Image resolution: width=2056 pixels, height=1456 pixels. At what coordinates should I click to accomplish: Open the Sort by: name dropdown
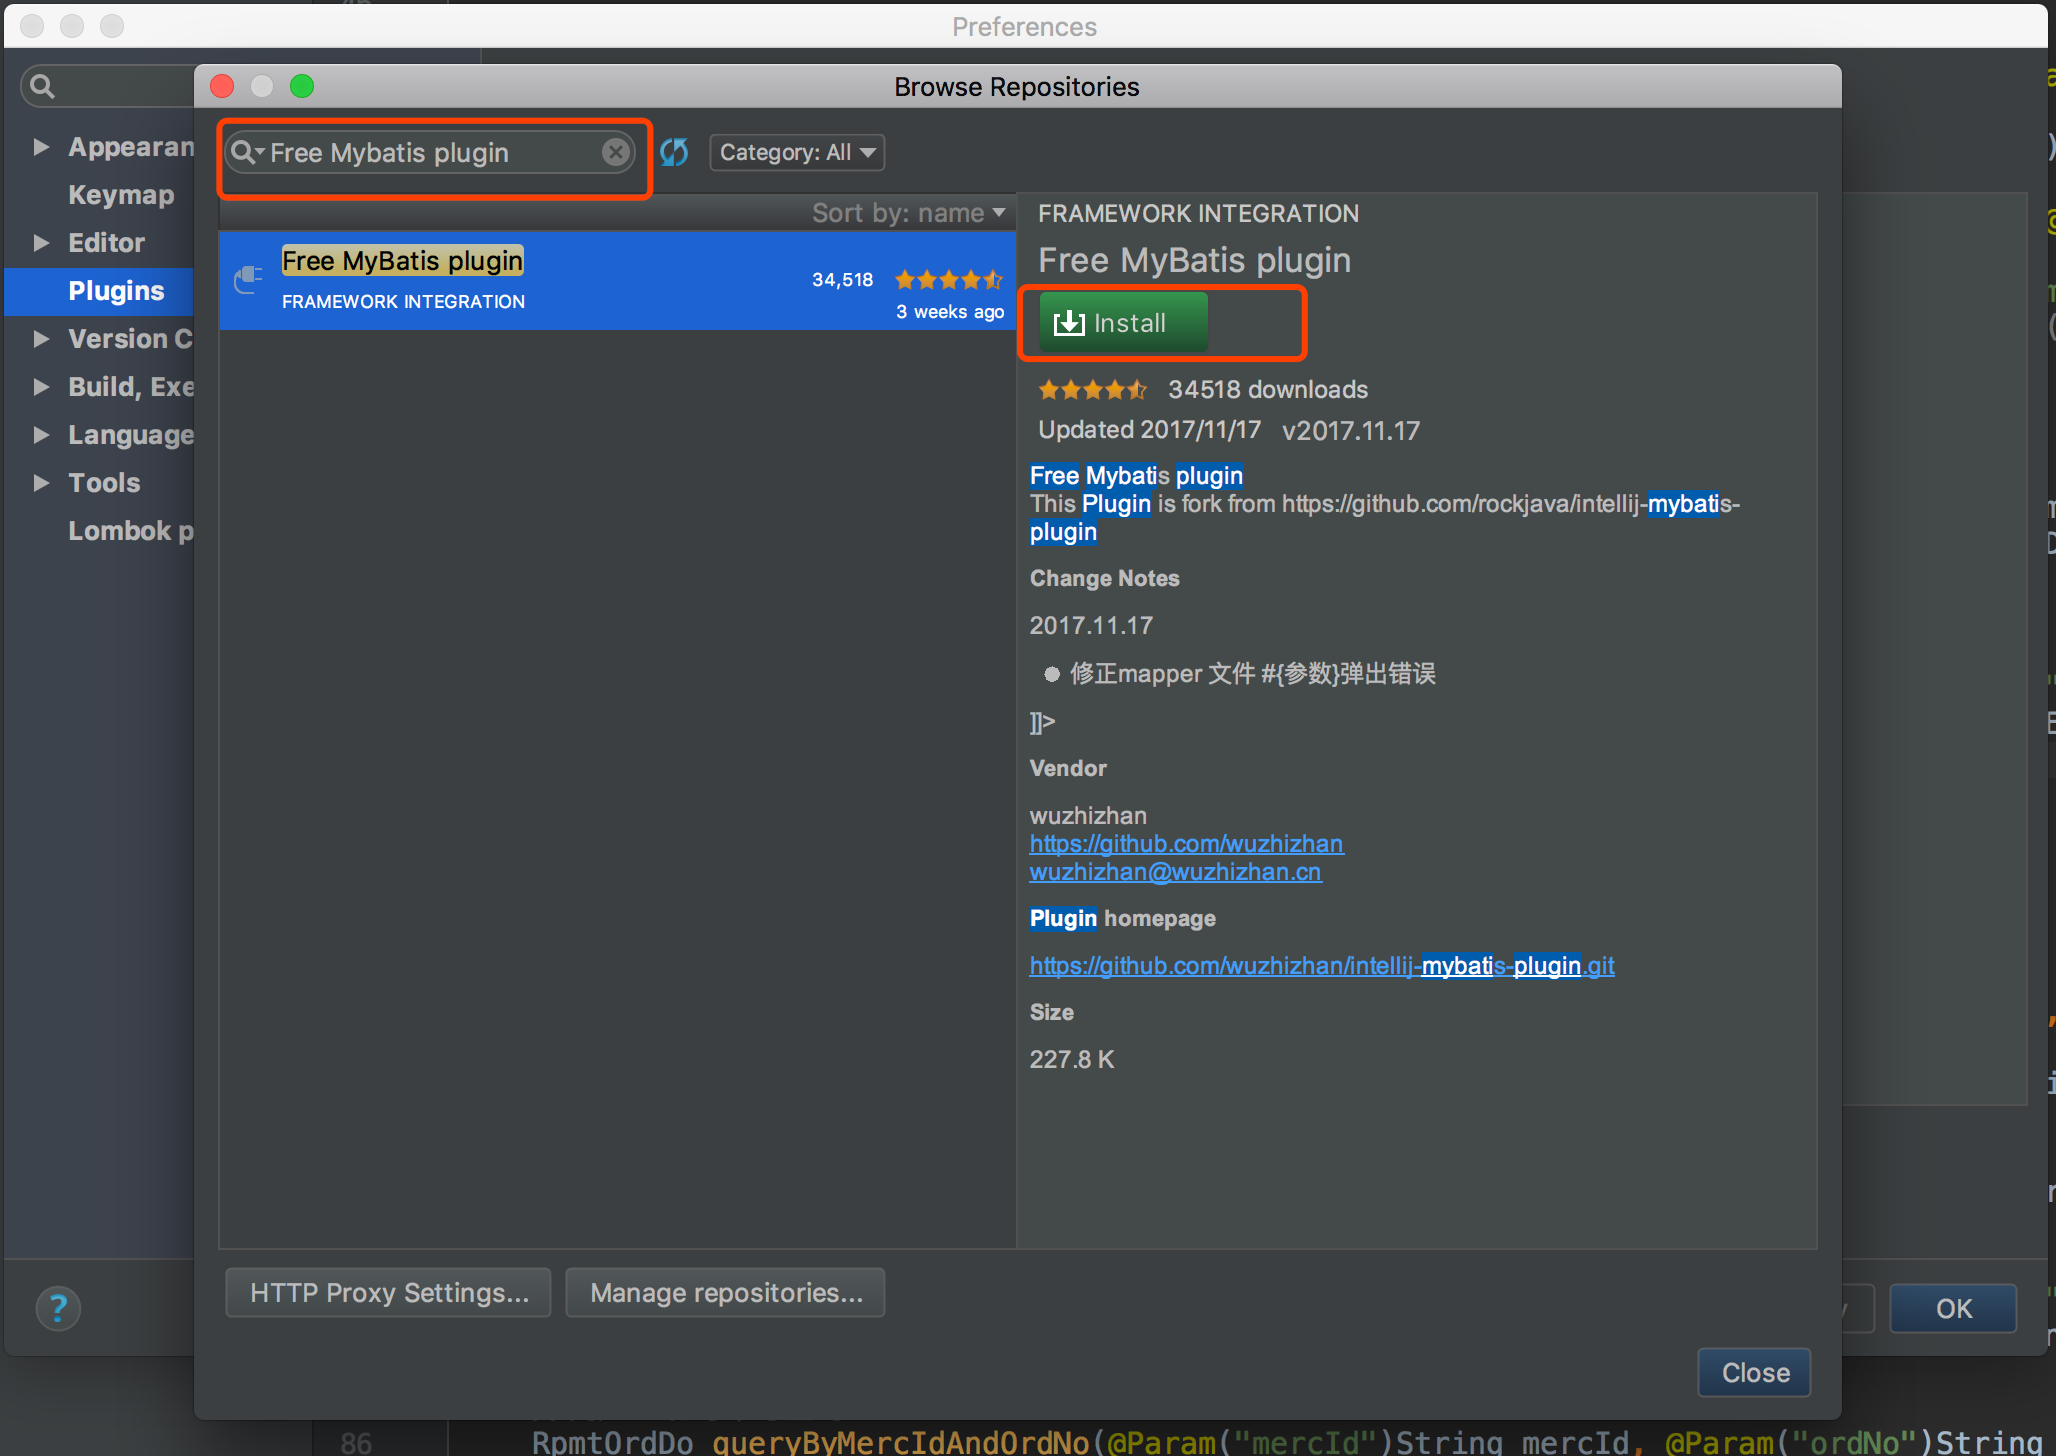click(908, 213)
